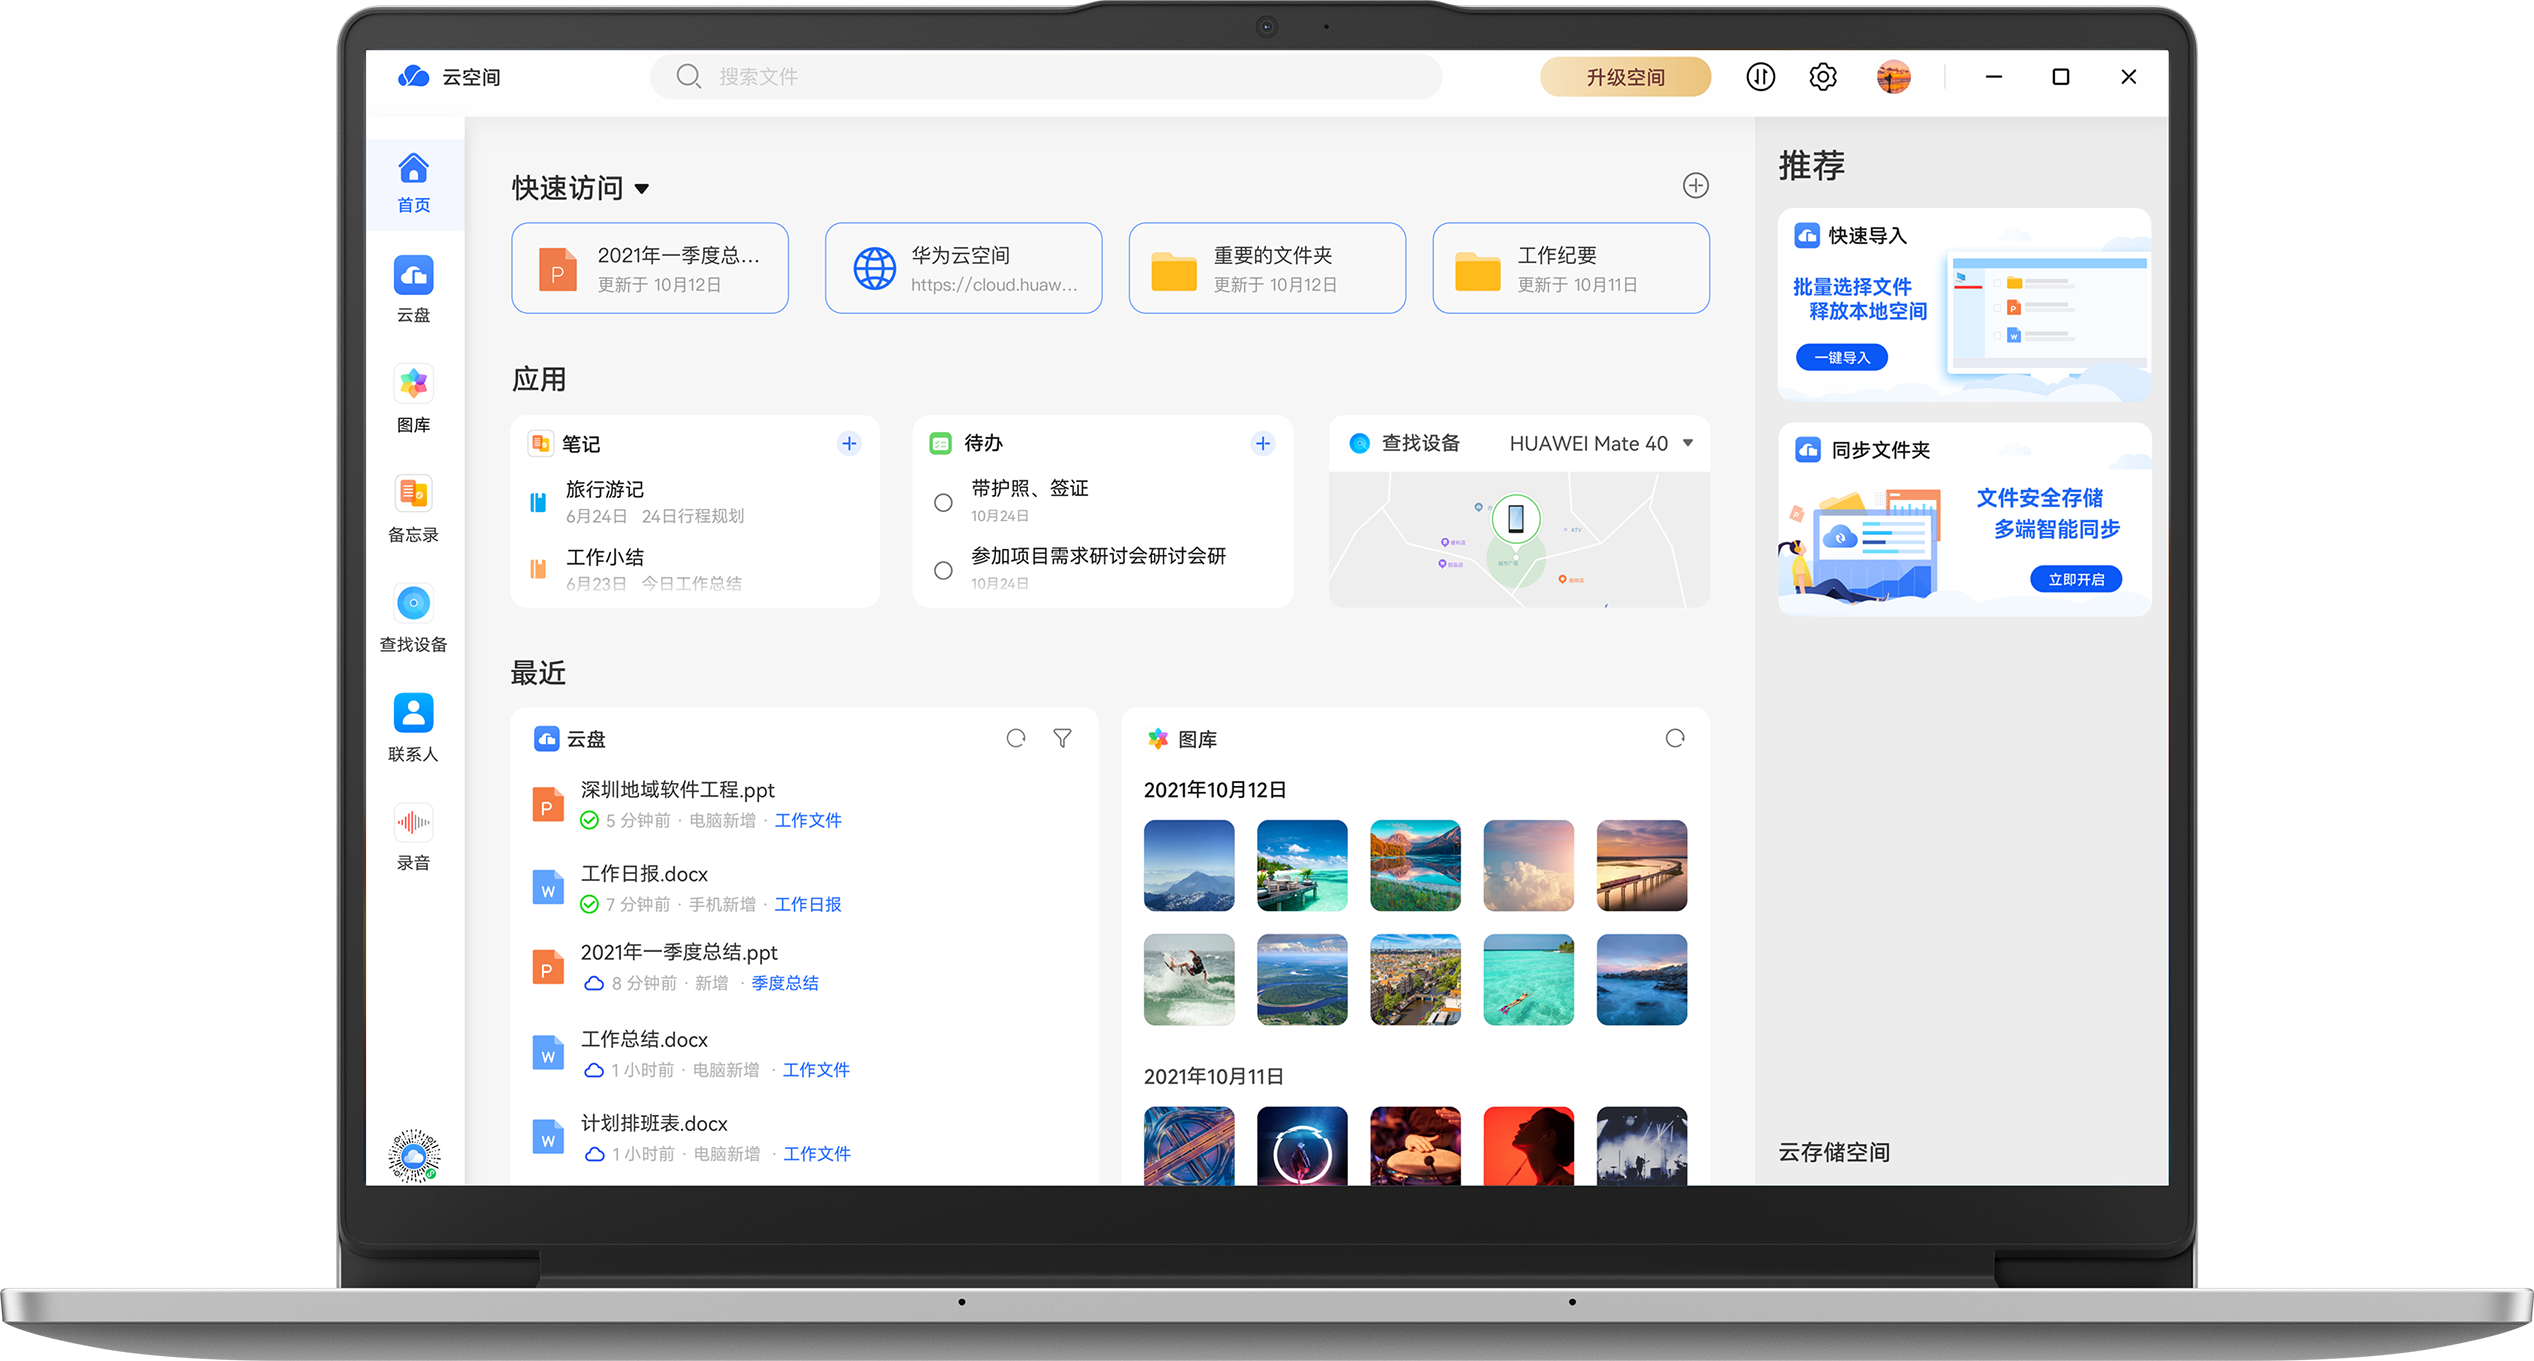Open the filter icon in the 云盘 card
Viewport: 2534px width, 1361px height.
pyautogui.click(x=1062, y=738)
